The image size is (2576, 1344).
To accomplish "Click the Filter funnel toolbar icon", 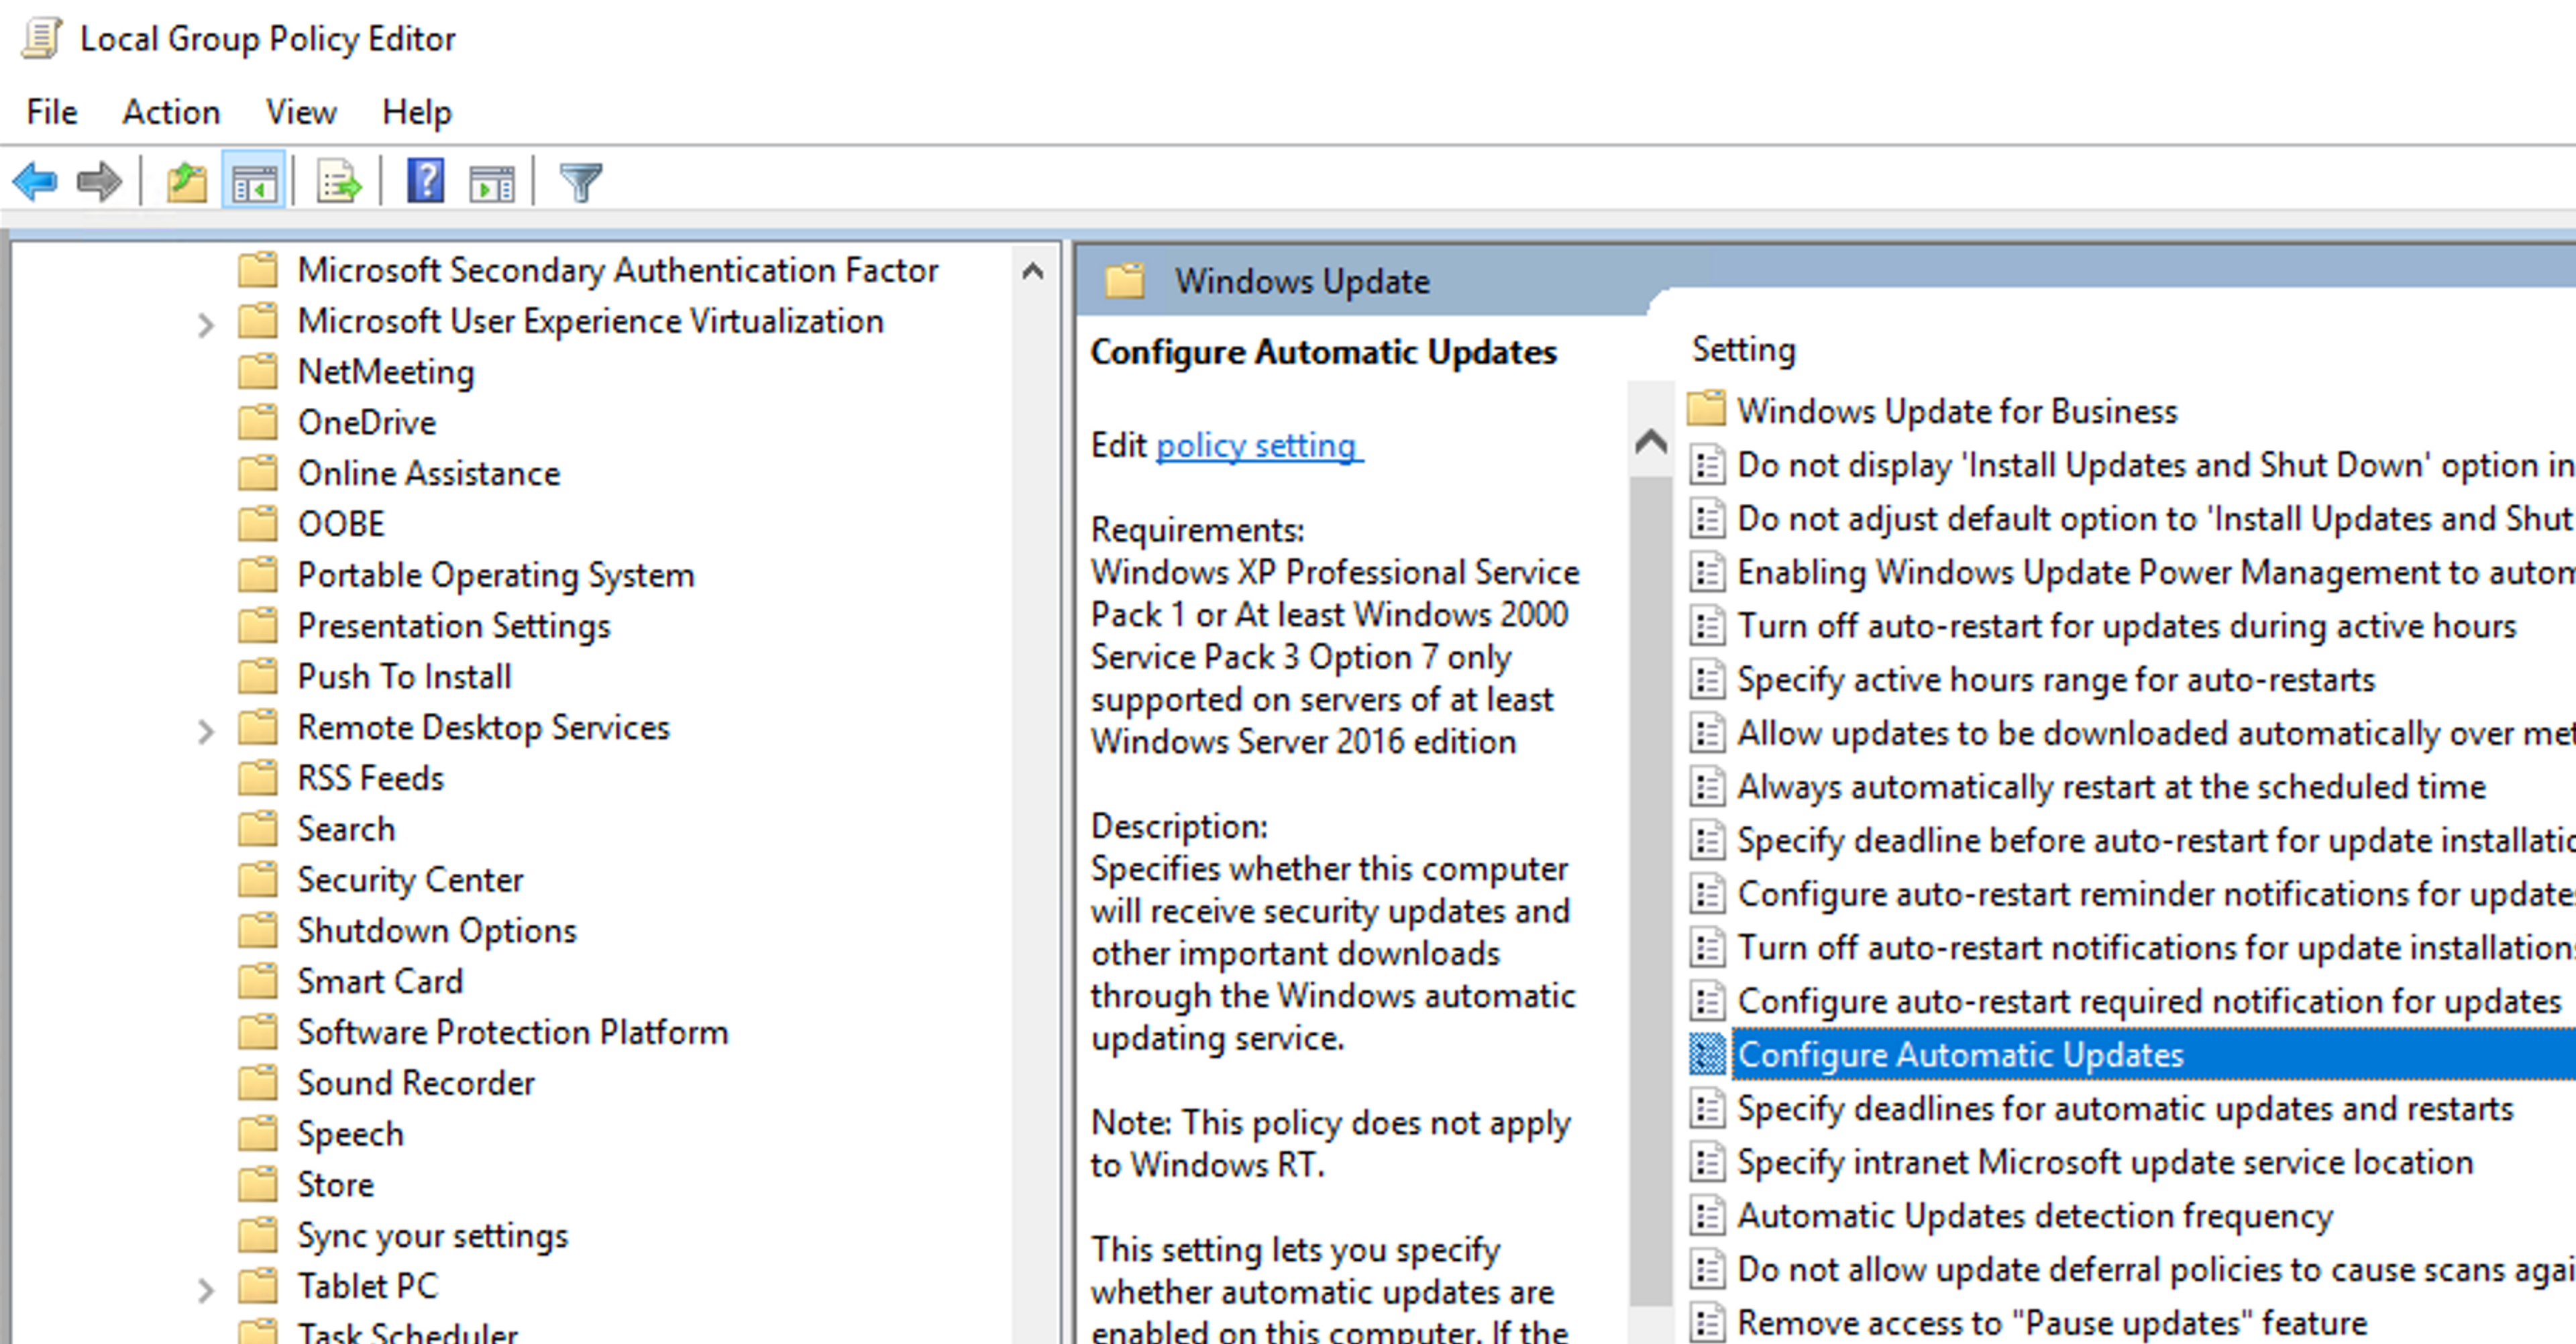I will [x=580, y=182].
